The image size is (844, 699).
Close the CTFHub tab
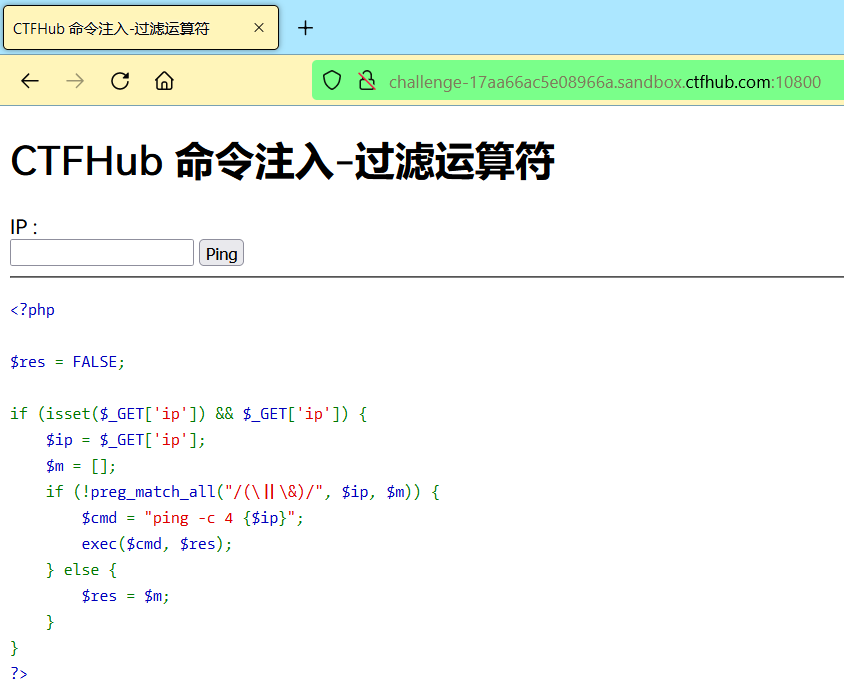coord(259,27)
